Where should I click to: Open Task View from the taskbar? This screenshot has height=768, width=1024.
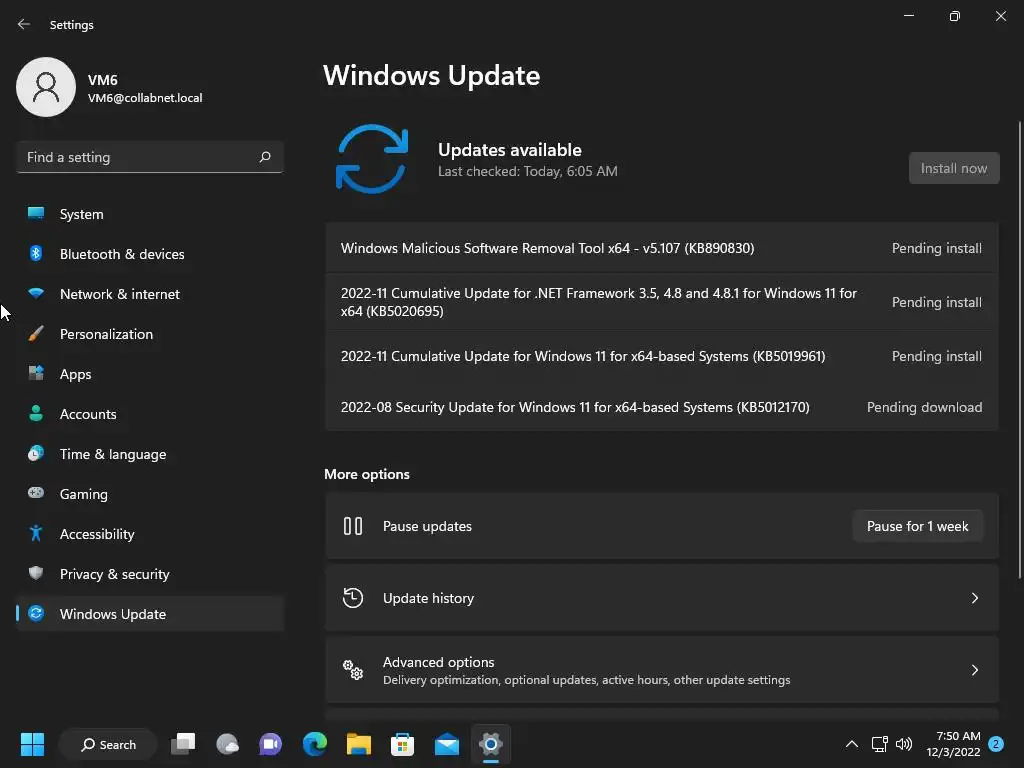click(x=183, y=744)
